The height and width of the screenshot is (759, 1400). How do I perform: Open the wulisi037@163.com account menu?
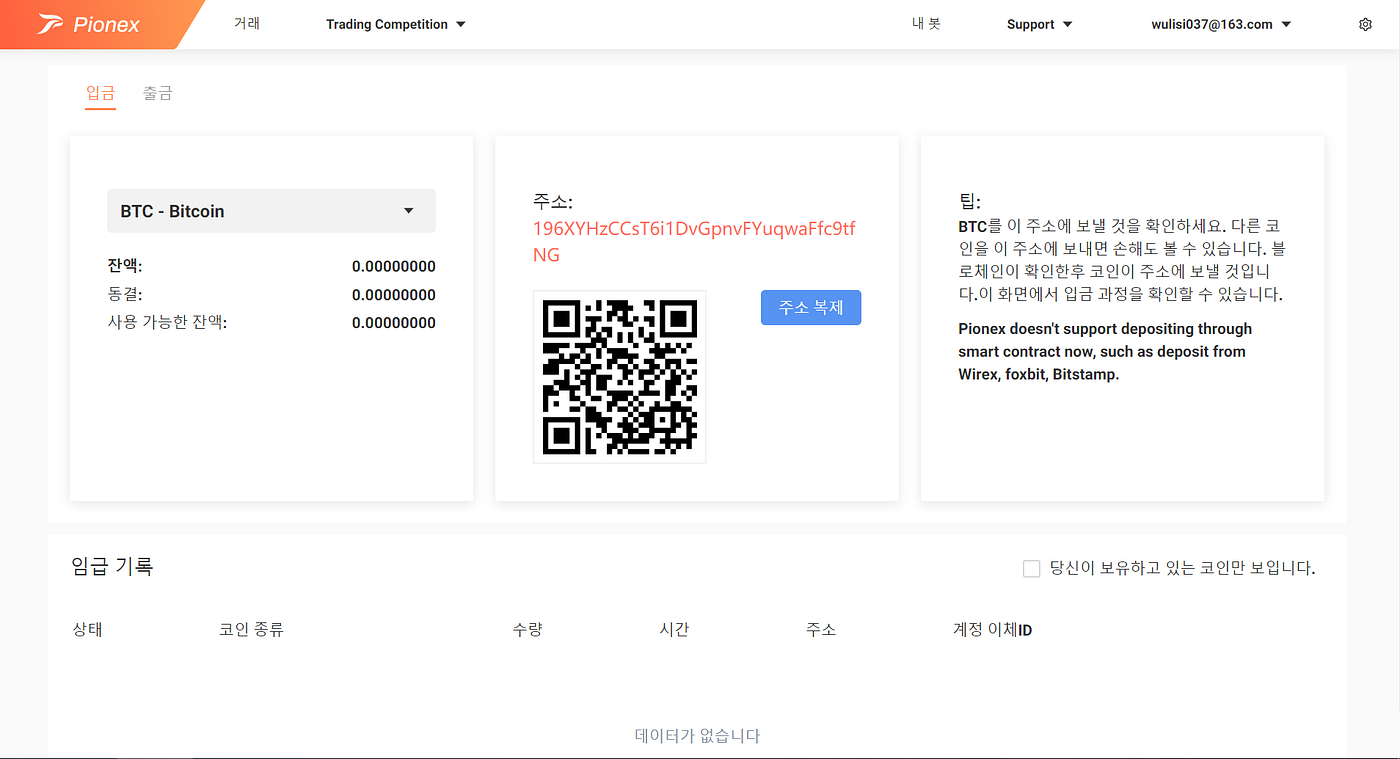point(1221,24)
